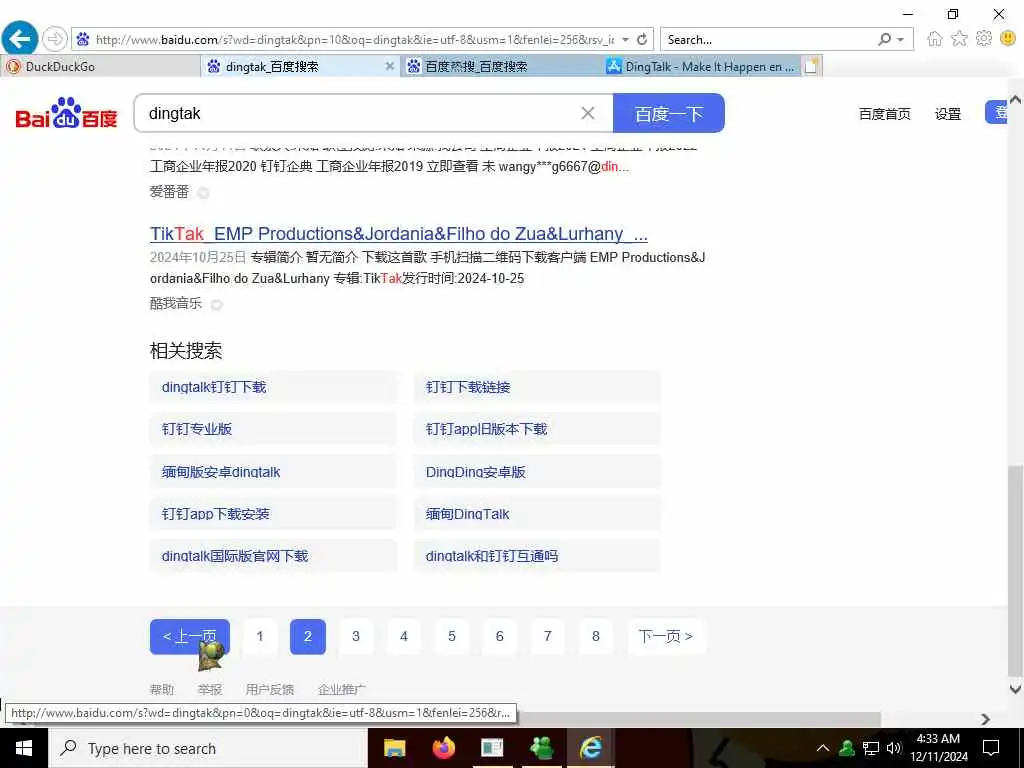Click the Refresh icon in address bar
This screenshot has height=768, width=1024.
point(642,39)
